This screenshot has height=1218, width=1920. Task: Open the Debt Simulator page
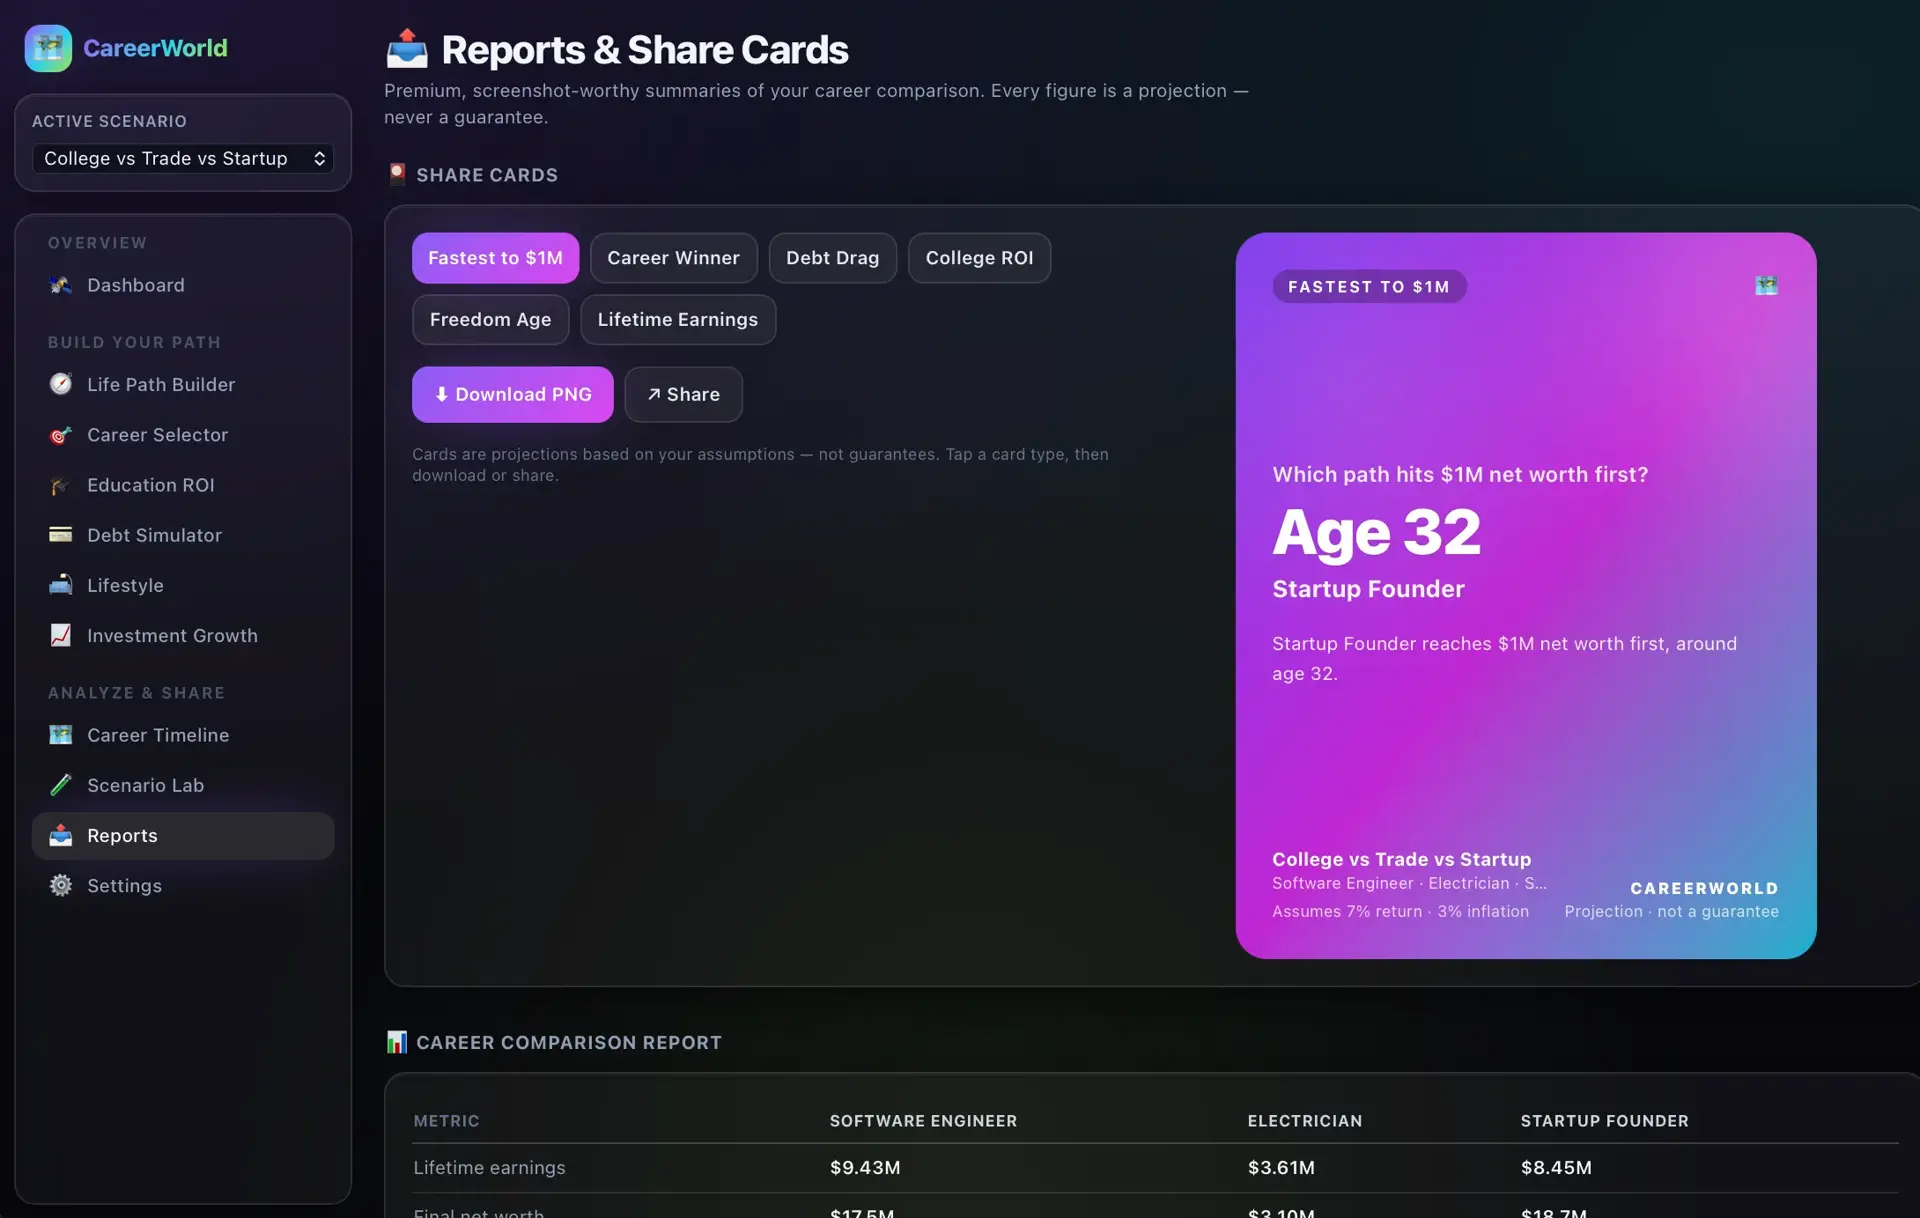tap(183, 535)
